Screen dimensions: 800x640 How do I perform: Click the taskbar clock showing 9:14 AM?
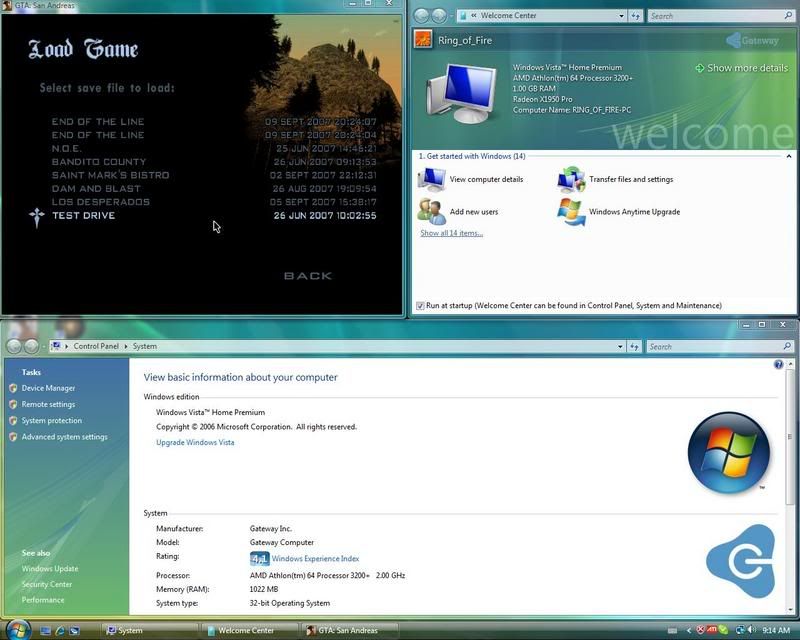(x=776, y=631)
